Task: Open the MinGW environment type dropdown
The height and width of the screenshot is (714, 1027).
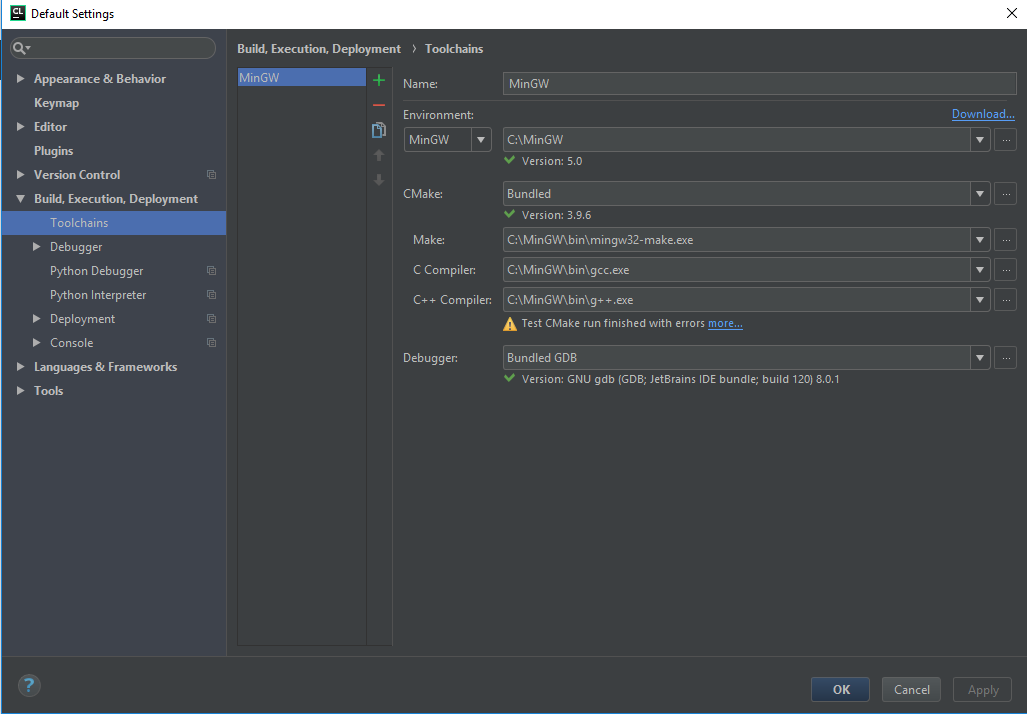Action: pyautogui.click(x=481, y=140)
